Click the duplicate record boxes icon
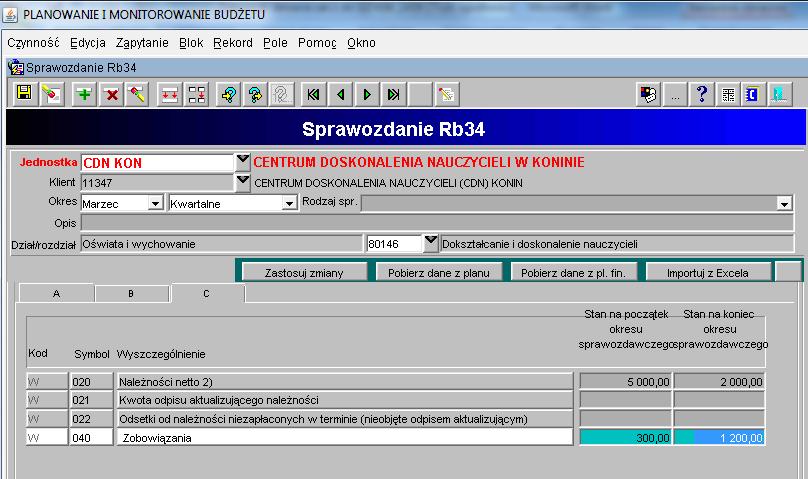The height and width of the screenshot is (479, 808). pos(196,94)
